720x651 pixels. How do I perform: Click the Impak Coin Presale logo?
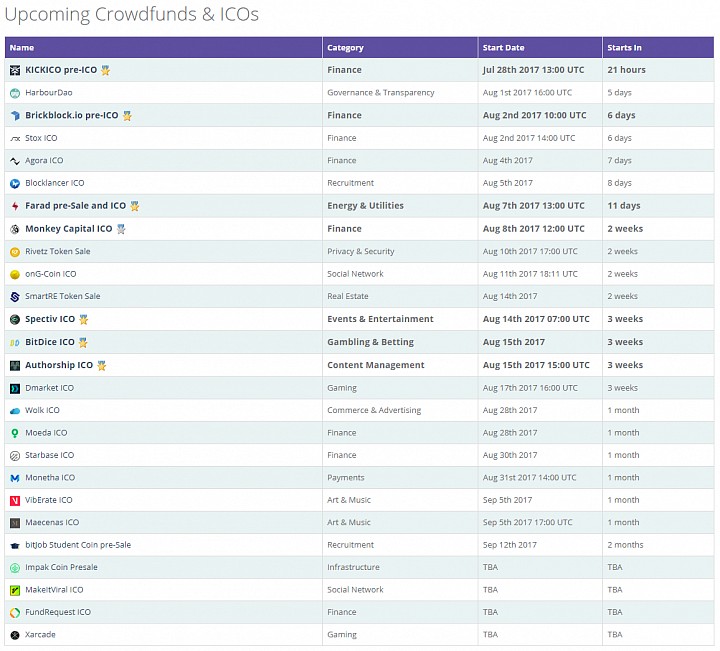(x=15, y=568)
